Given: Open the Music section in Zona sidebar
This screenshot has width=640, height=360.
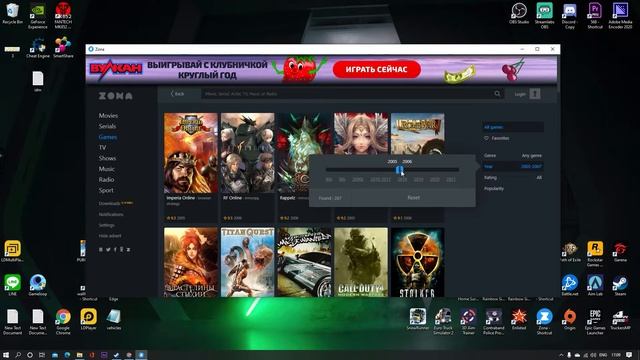Looking at the screenshot, I should pyautogui.click(x=107, y=169).
